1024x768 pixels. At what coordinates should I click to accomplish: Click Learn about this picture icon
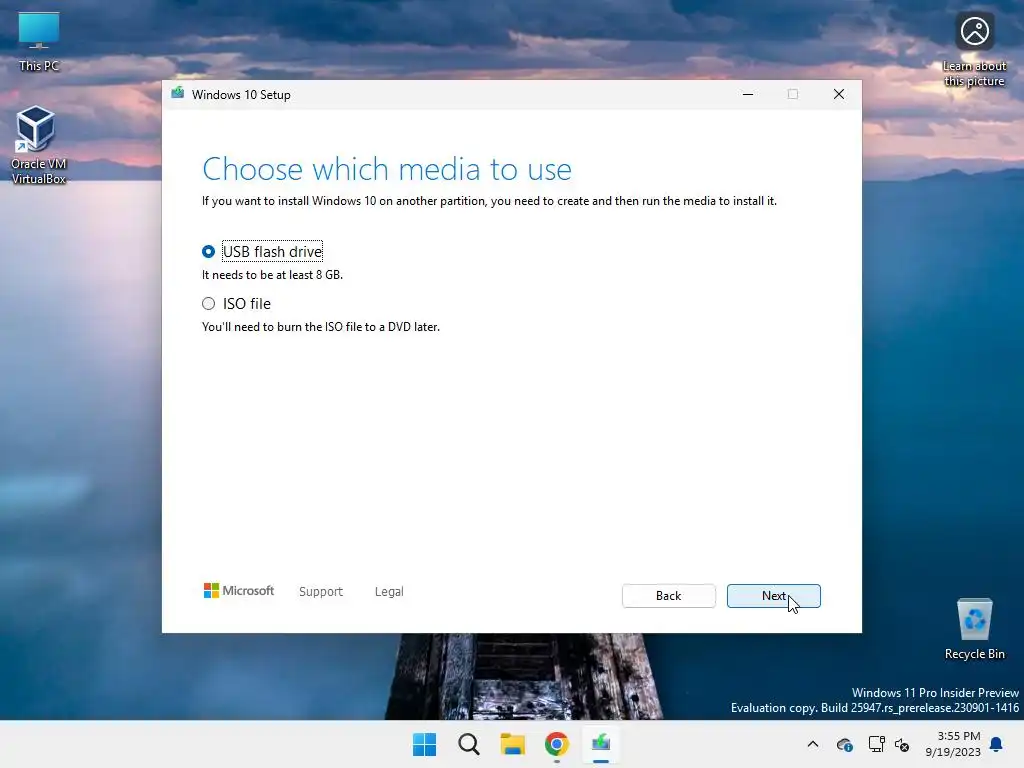[974, 50]
